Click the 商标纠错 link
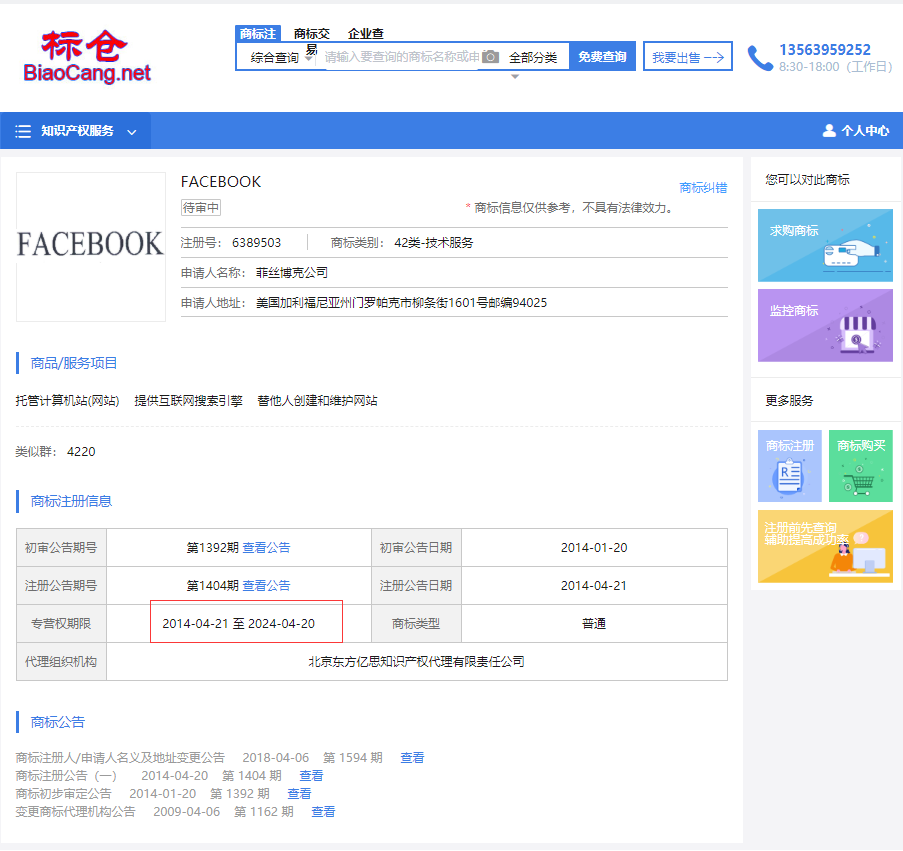903x851 pixels. pyautogui.click(x=703, y=188)
